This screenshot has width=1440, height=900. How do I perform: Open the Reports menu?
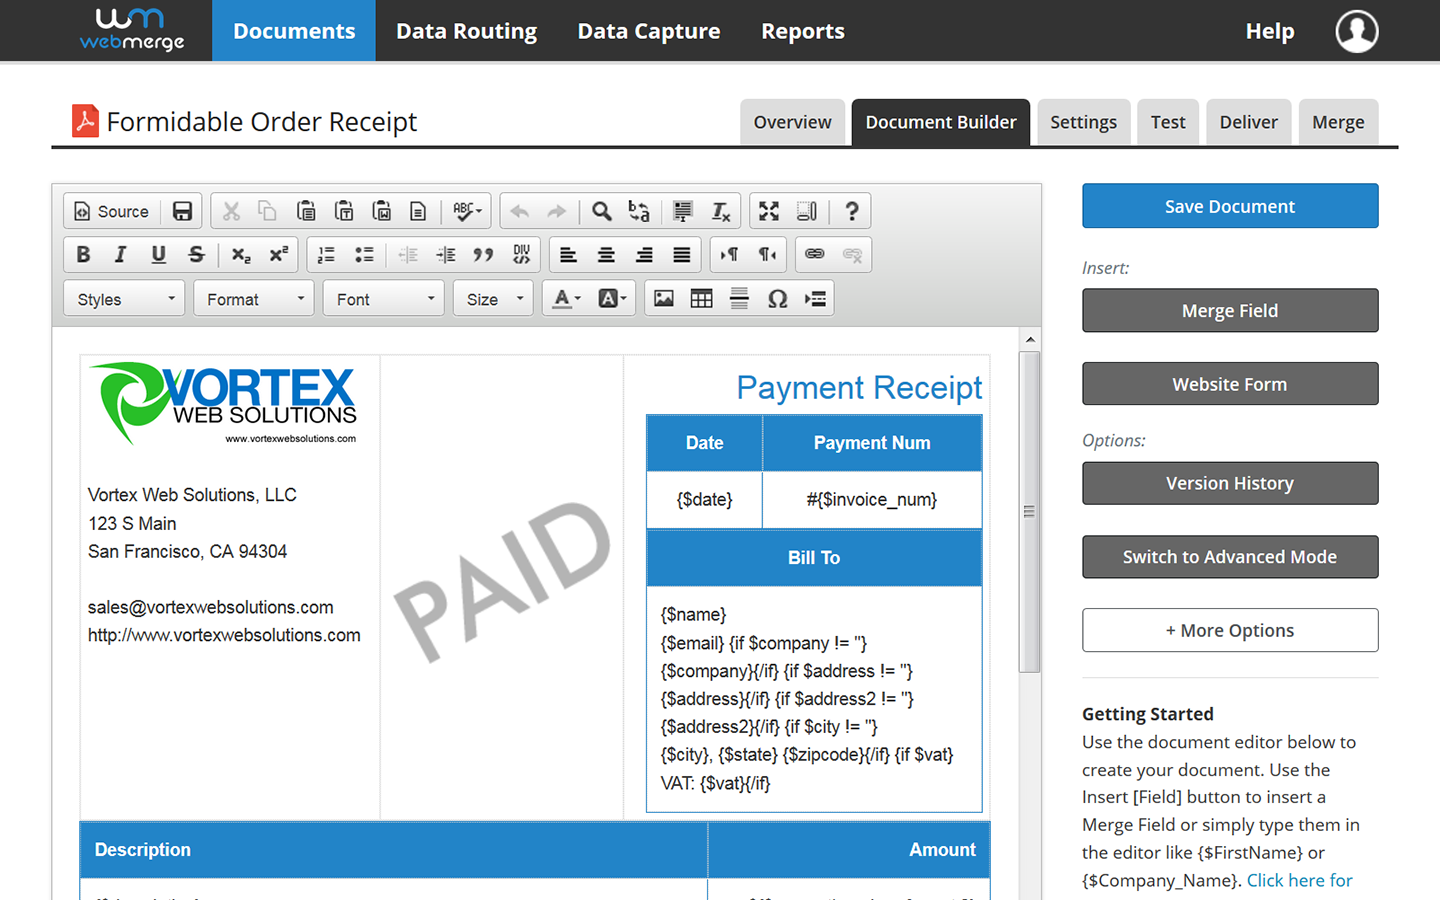click(x=803, y=31)
